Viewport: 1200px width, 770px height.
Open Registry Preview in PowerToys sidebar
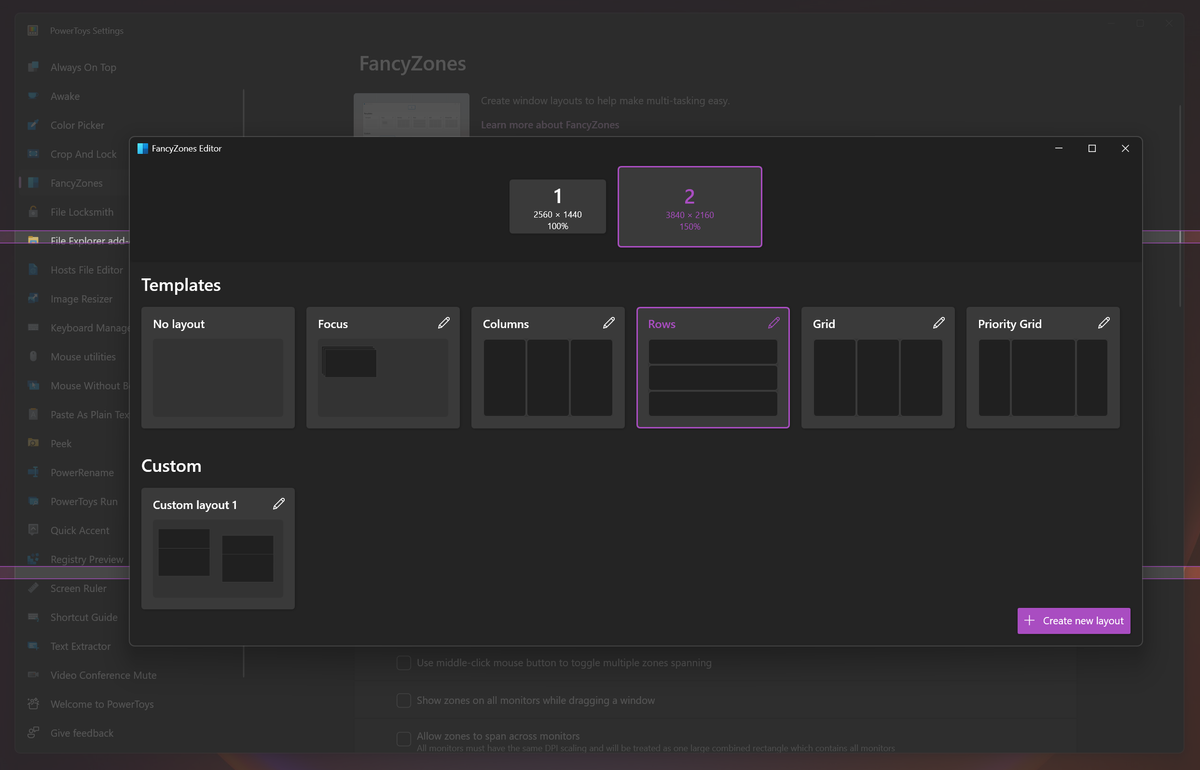point(87,559)
